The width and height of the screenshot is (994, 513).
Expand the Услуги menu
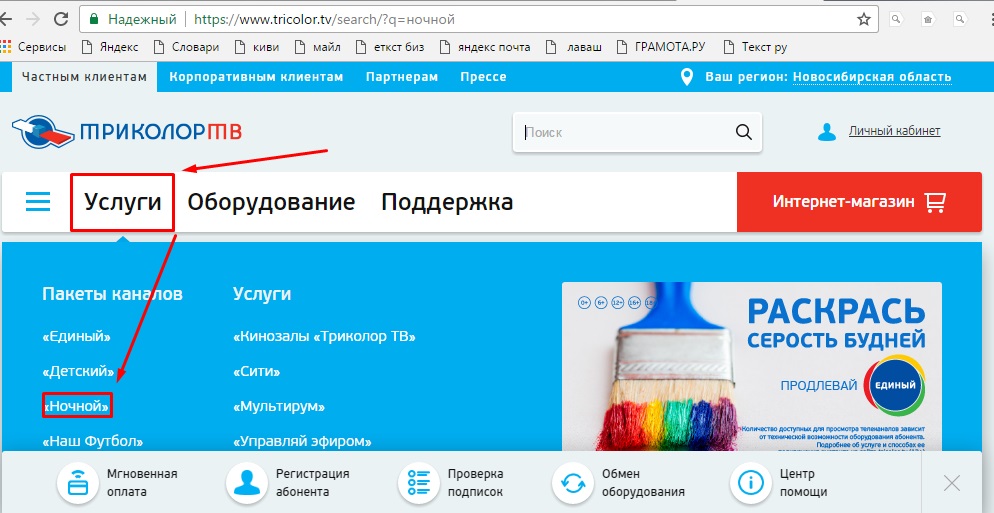point(123,202)
